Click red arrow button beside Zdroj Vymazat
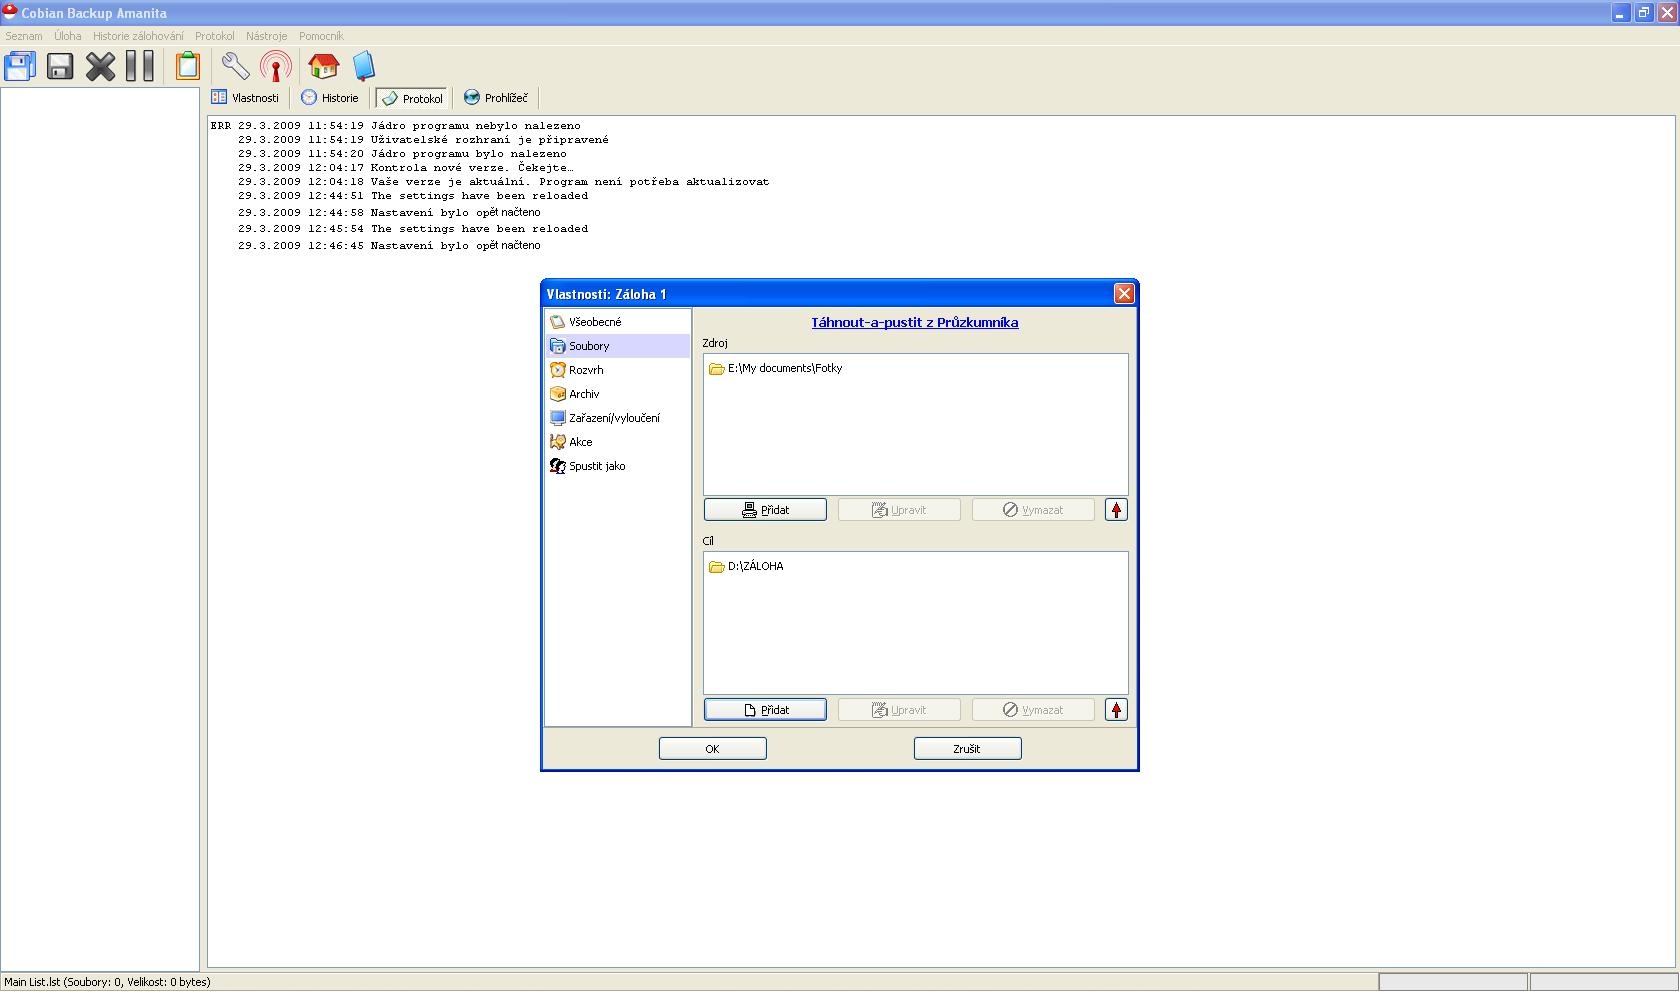The width and height of the screenshot is (1680, 992). pyautogui.click(x=1116, y=510)
